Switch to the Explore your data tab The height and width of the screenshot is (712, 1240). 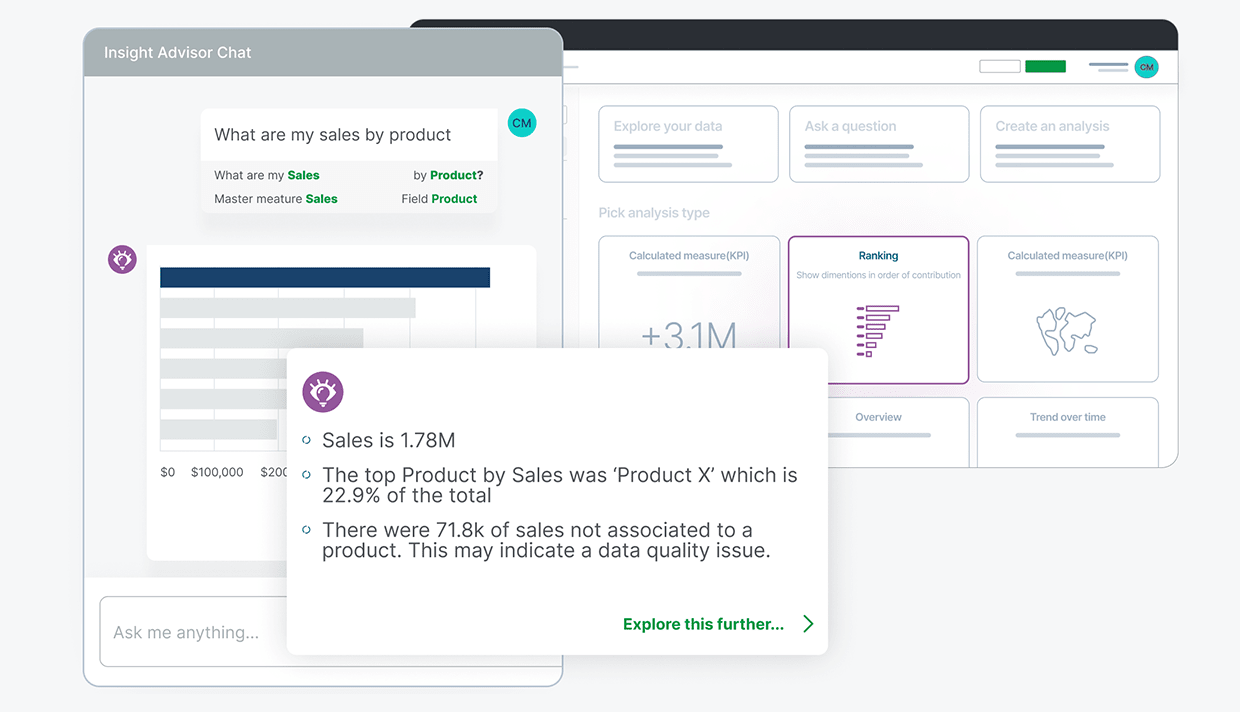point(687,143)
